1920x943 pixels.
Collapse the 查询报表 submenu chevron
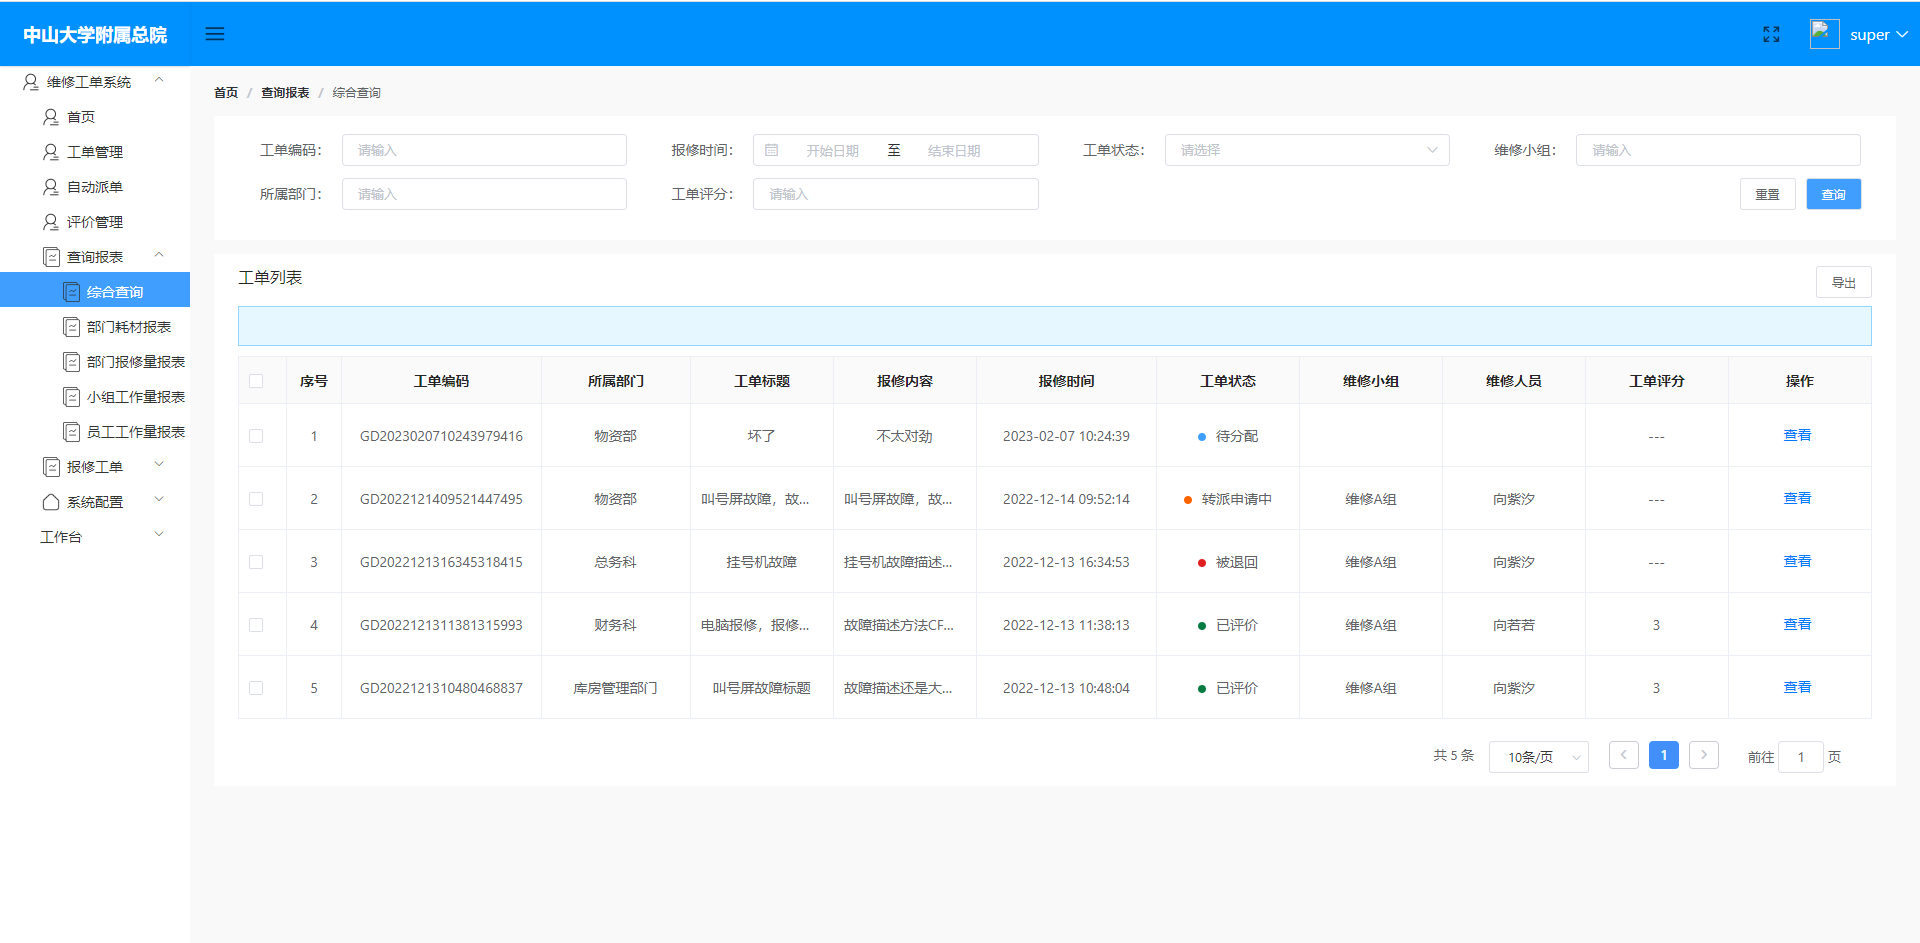(159, 256)
